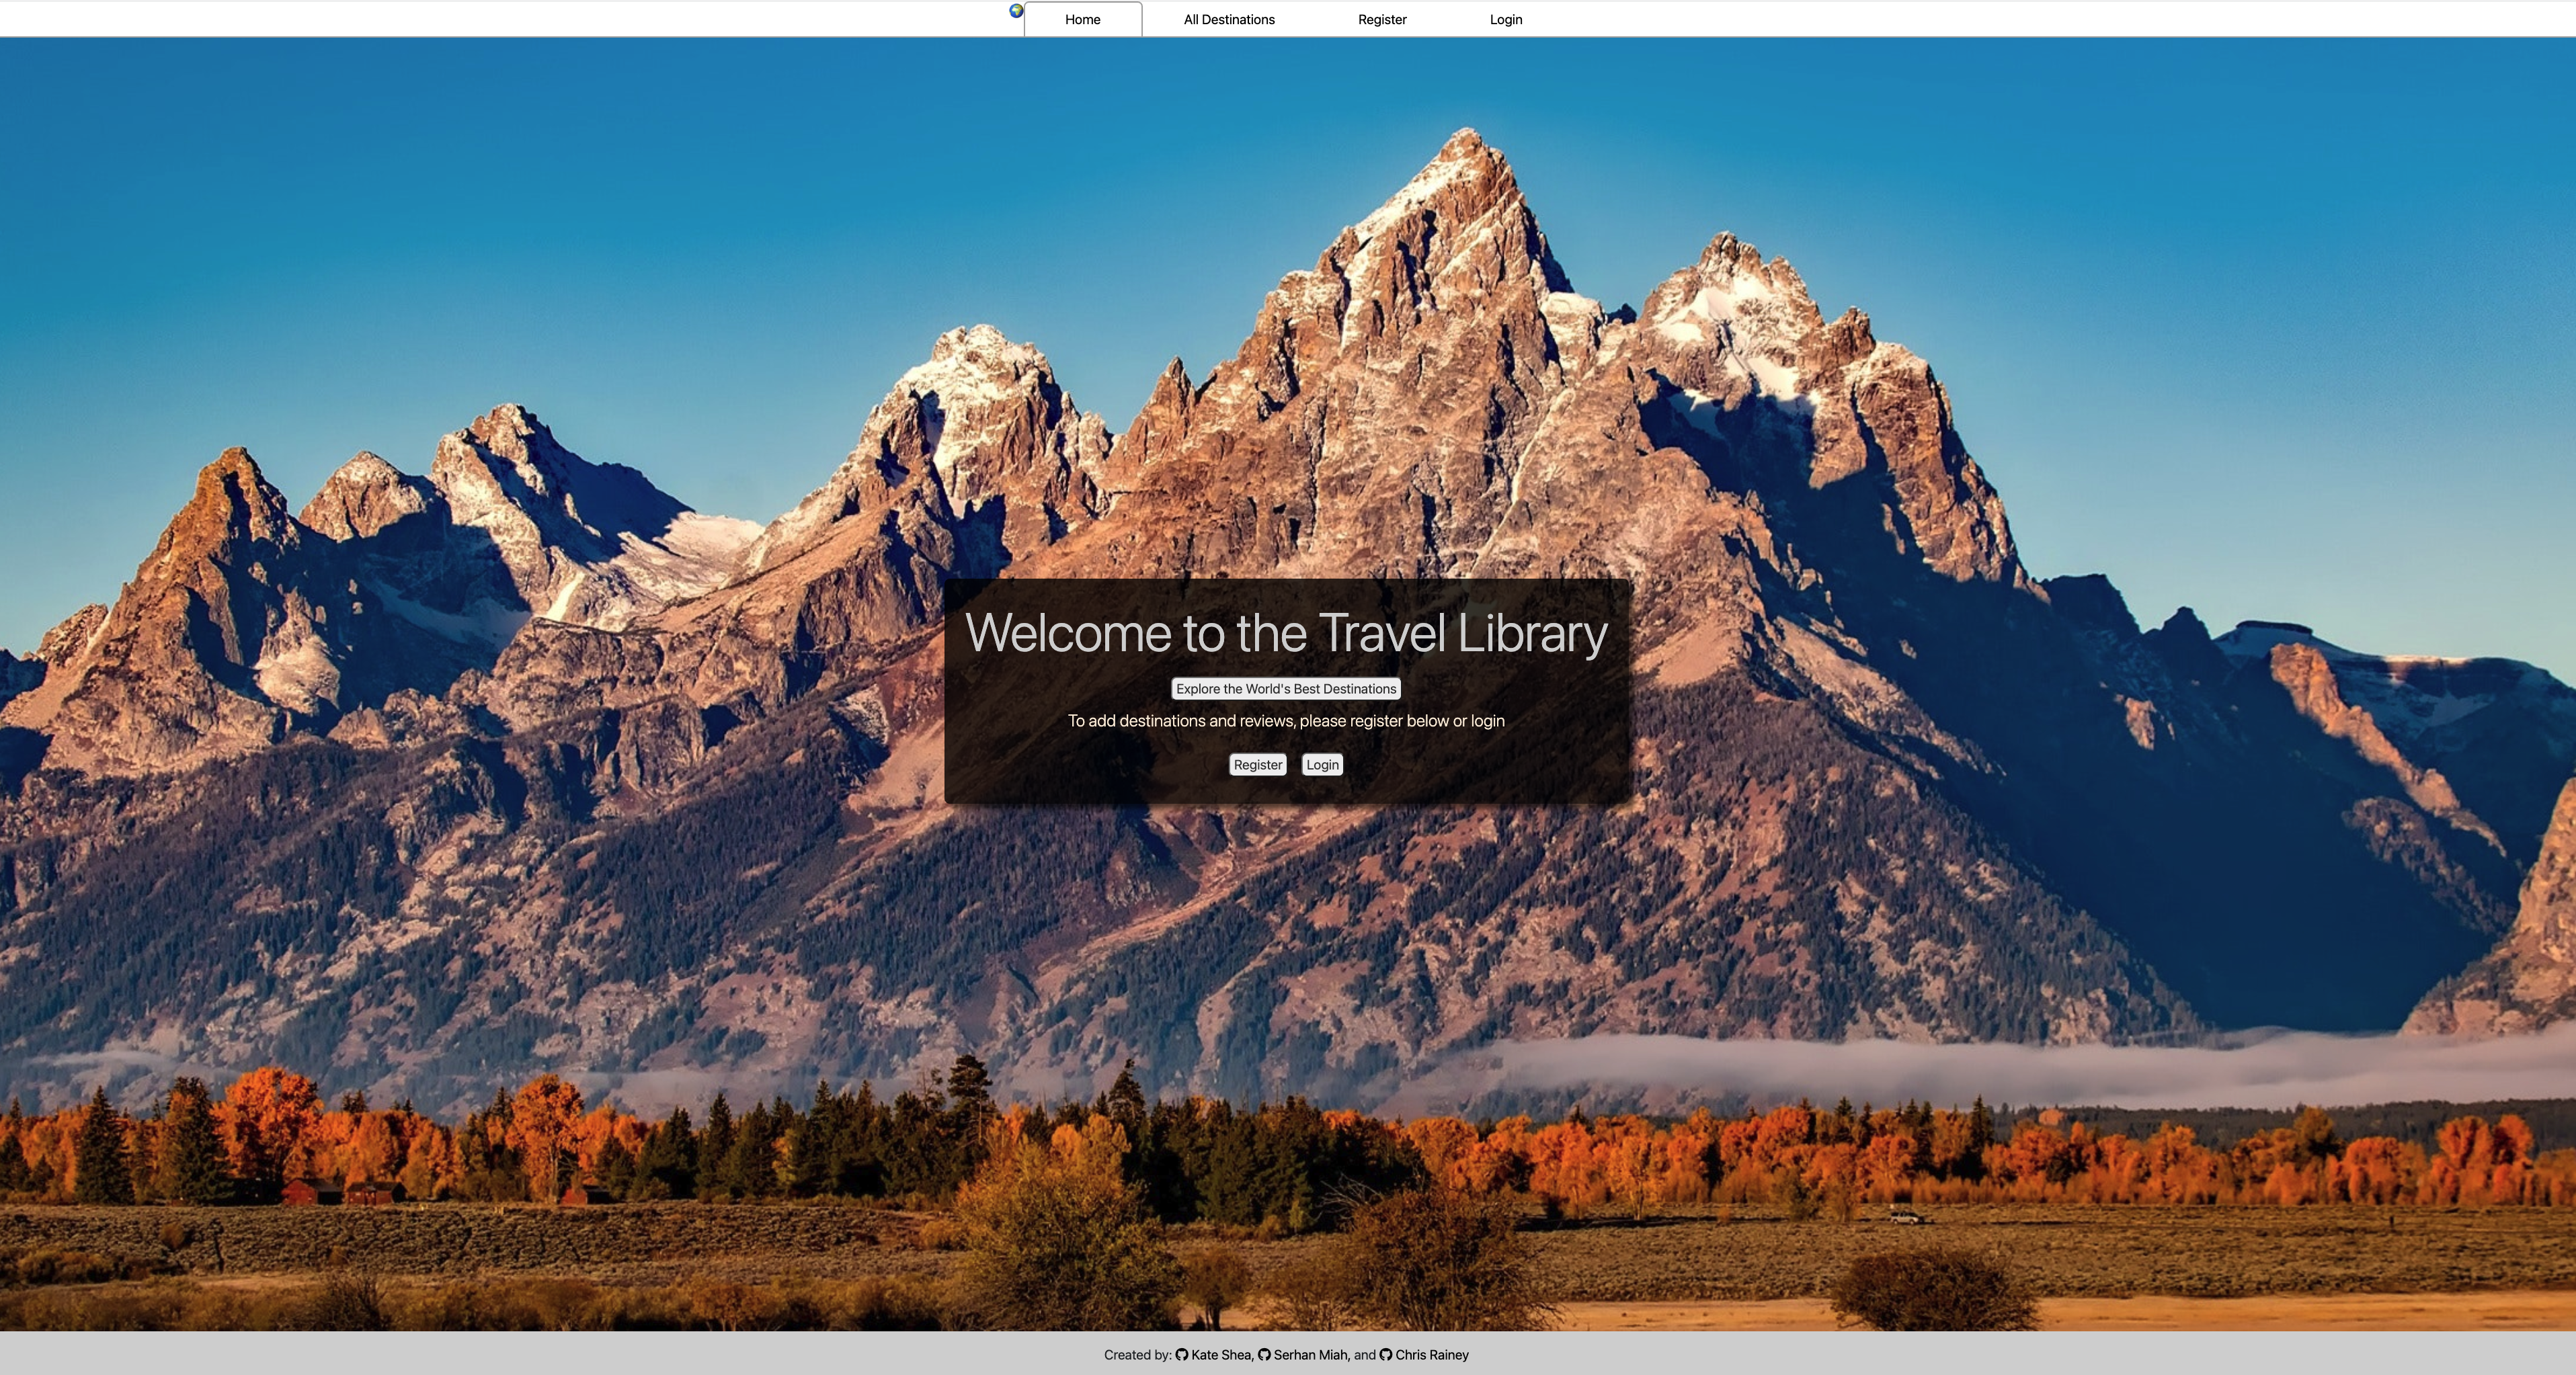Click GitHub icon beside Kate Shea
The image size is (2576, 1375).
click(x=1182, y=1355)
